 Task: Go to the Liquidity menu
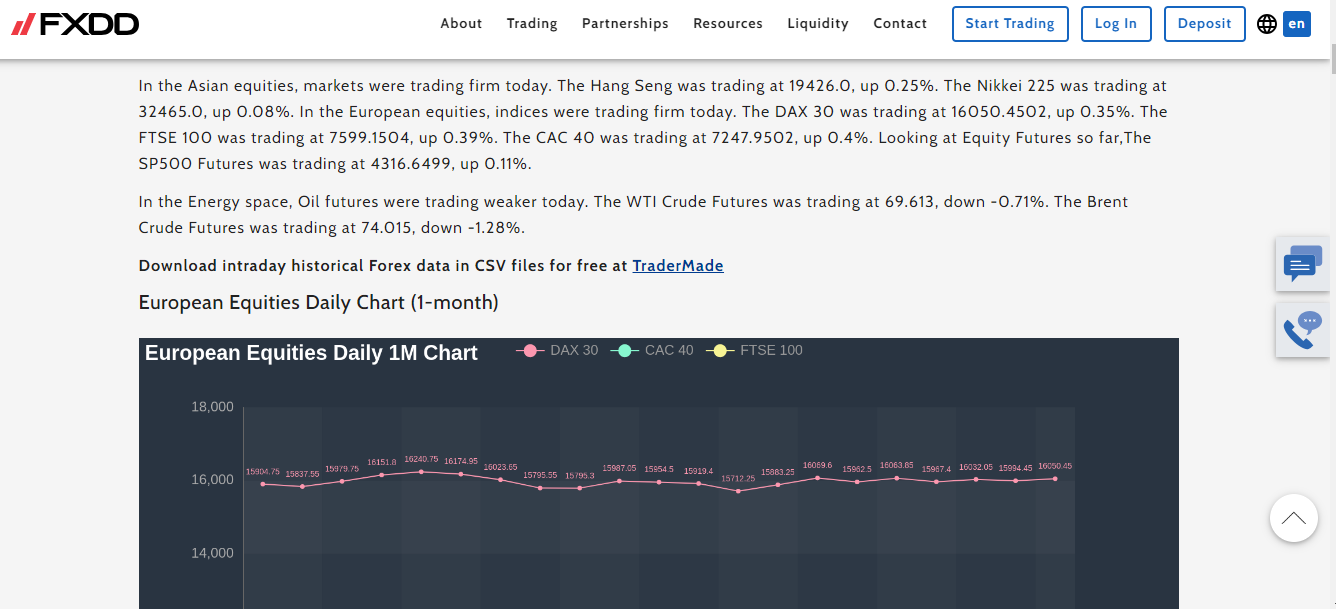(x=818, y=24)
